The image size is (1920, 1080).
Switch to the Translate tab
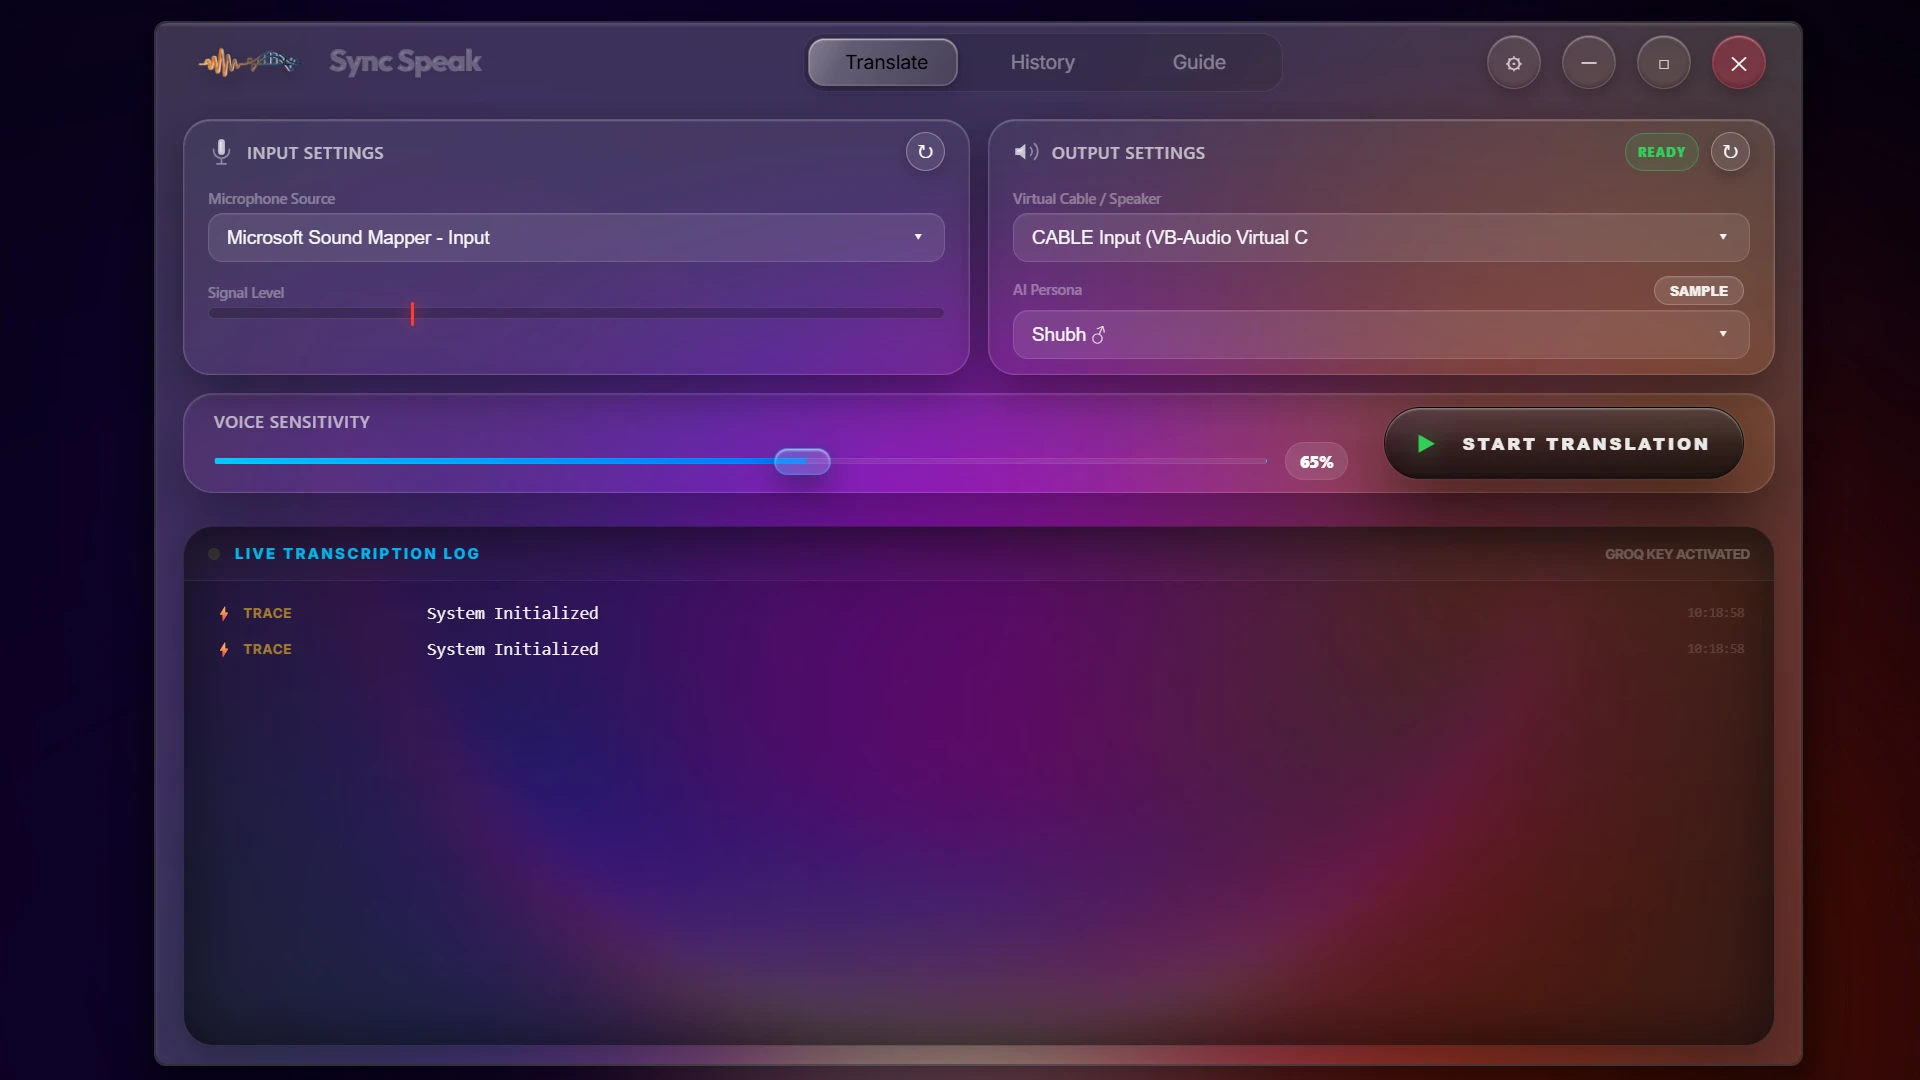click(x=883, y=62)
